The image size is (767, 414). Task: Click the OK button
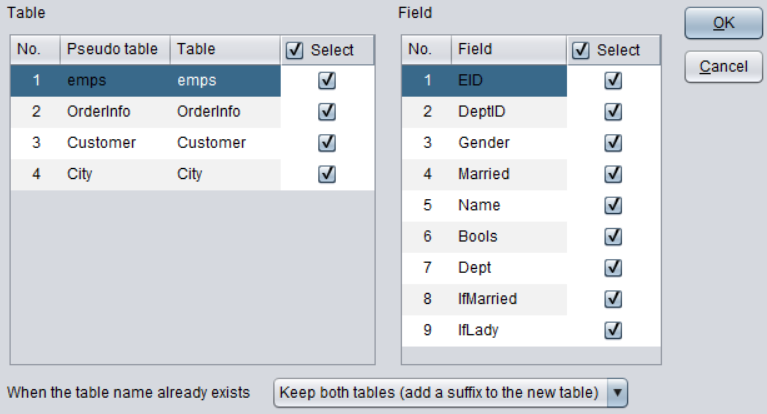tap(723, 23)
